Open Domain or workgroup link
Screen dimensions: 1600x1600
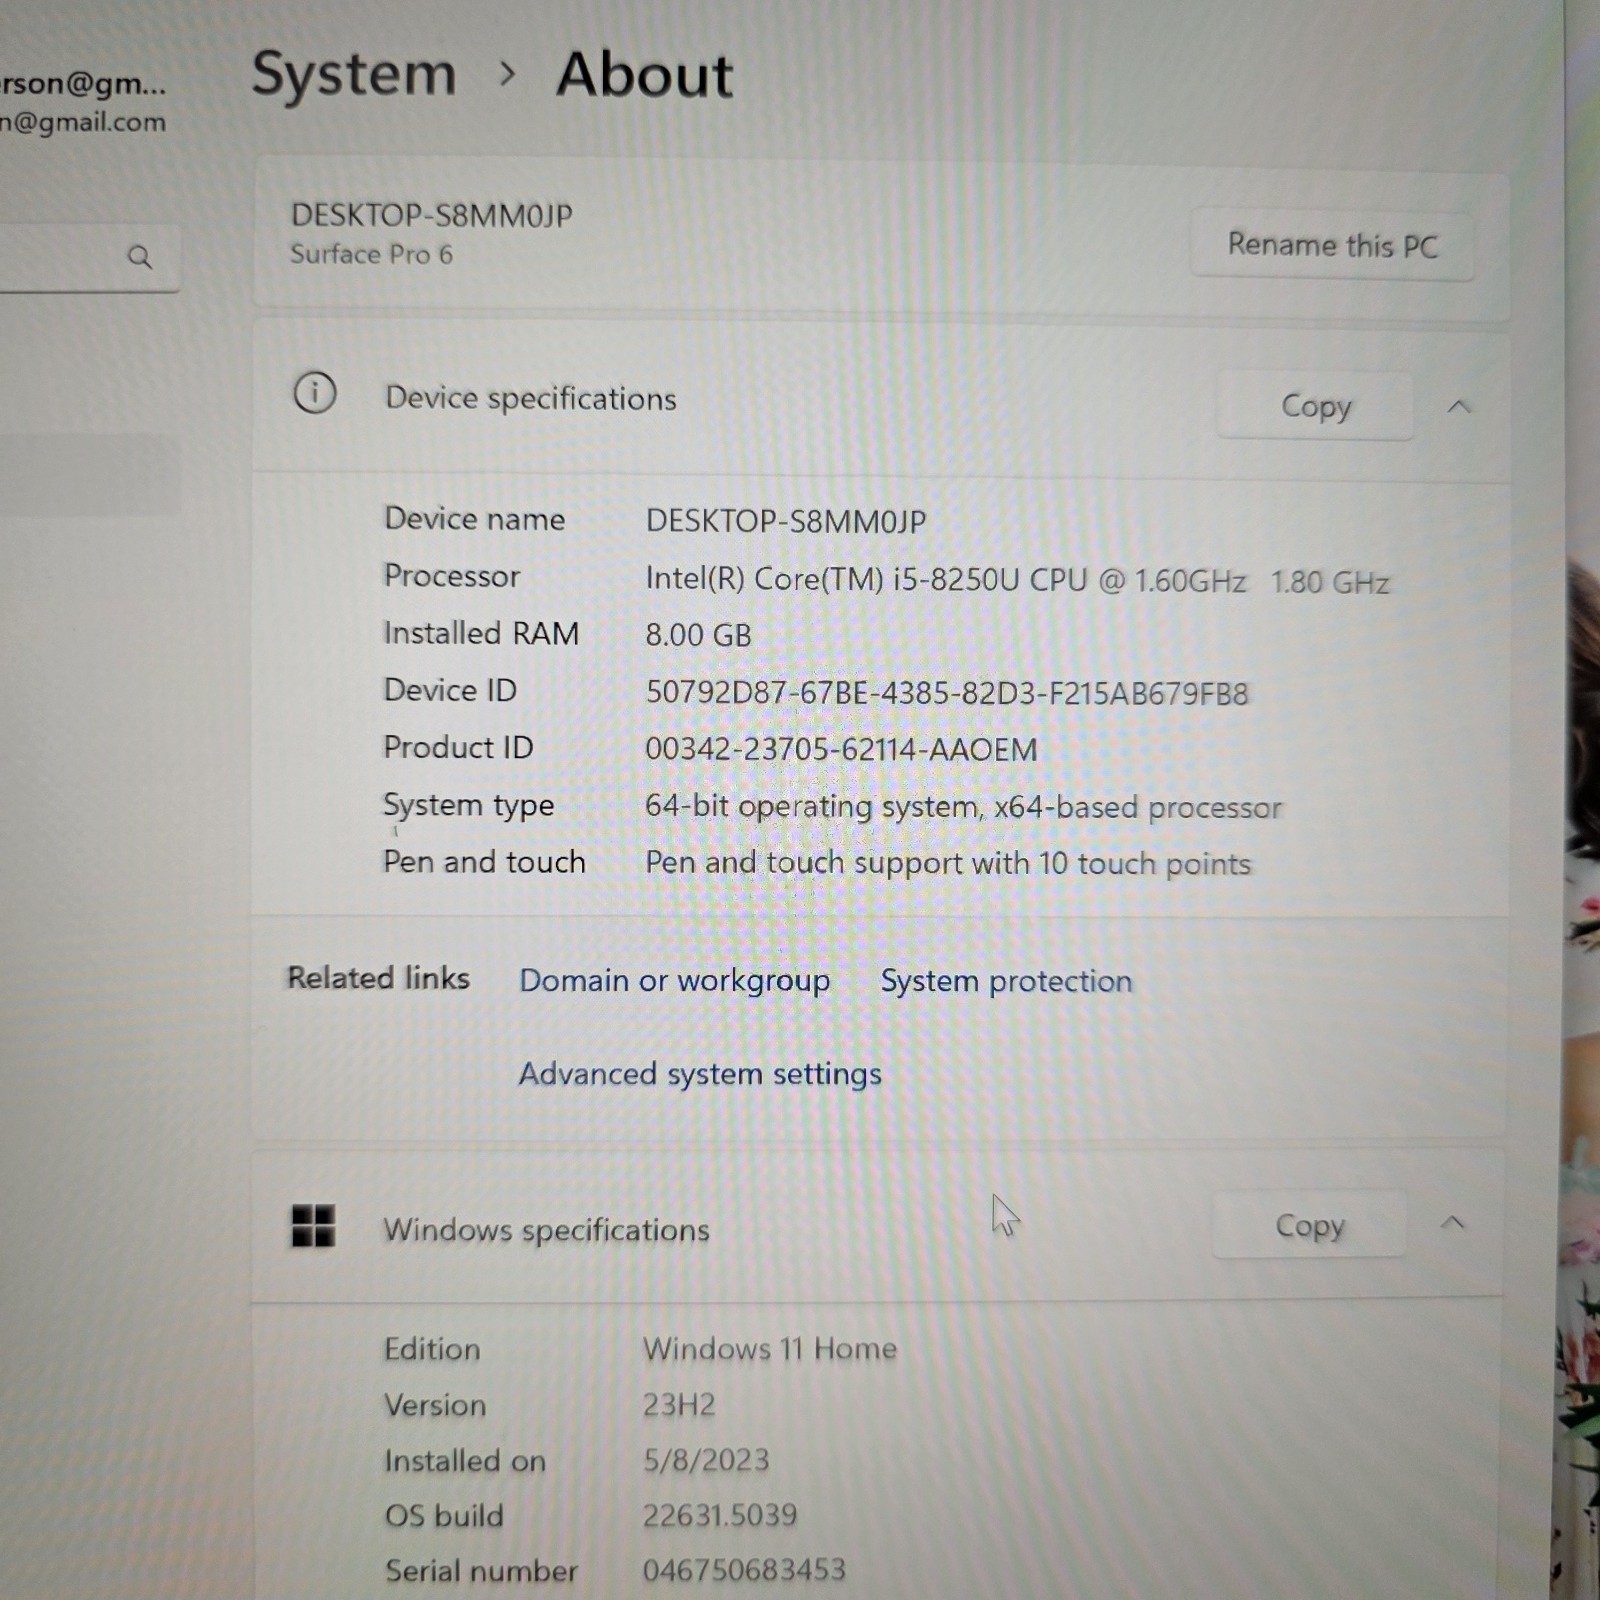pos(674,981)
